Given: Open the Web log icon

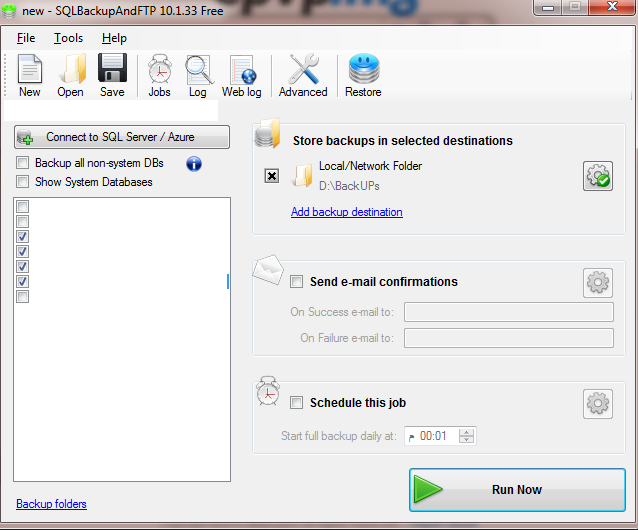Looking at the screenshot, I should tap(242, 76).
